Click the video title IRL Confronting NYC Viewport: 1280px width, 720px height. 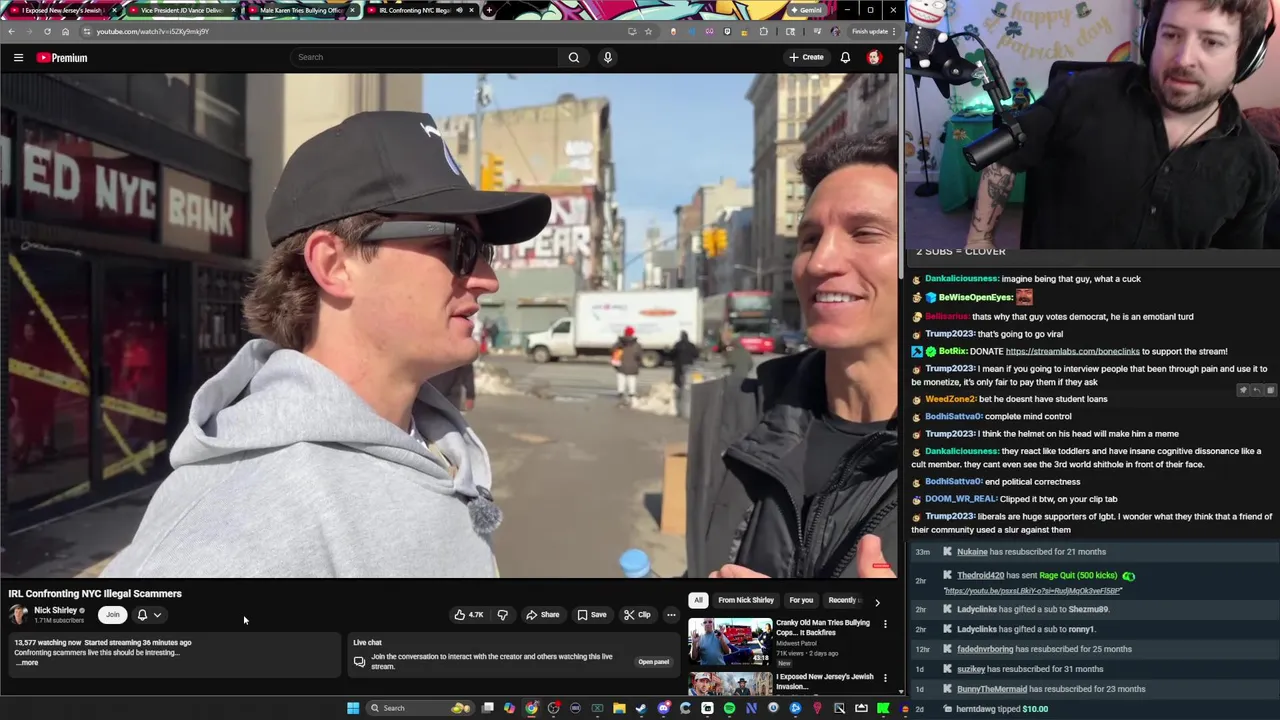95,594
